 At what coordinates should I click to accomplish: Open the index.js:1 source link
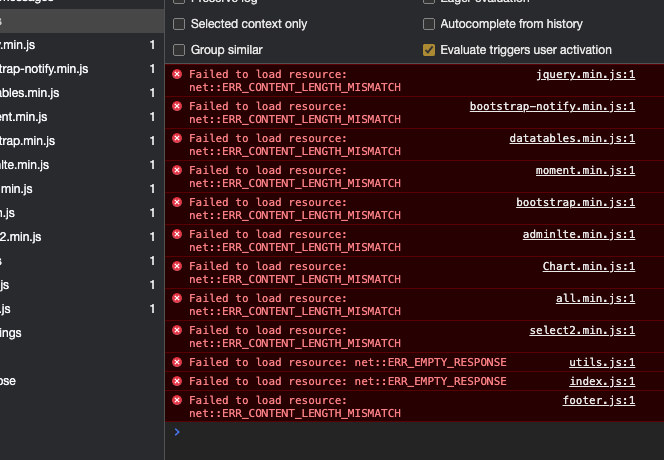(x=602, y=381)
